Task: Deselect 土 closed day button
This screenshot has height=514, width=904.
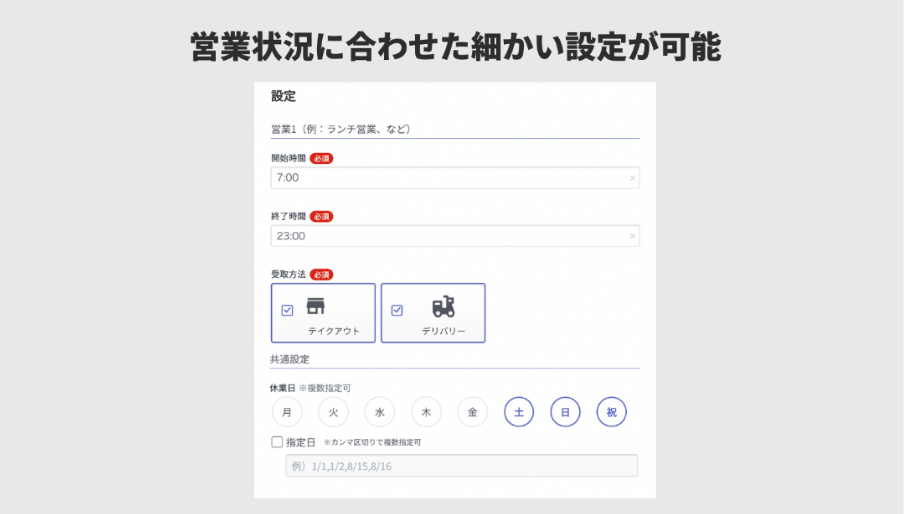Action: point(519,412)
